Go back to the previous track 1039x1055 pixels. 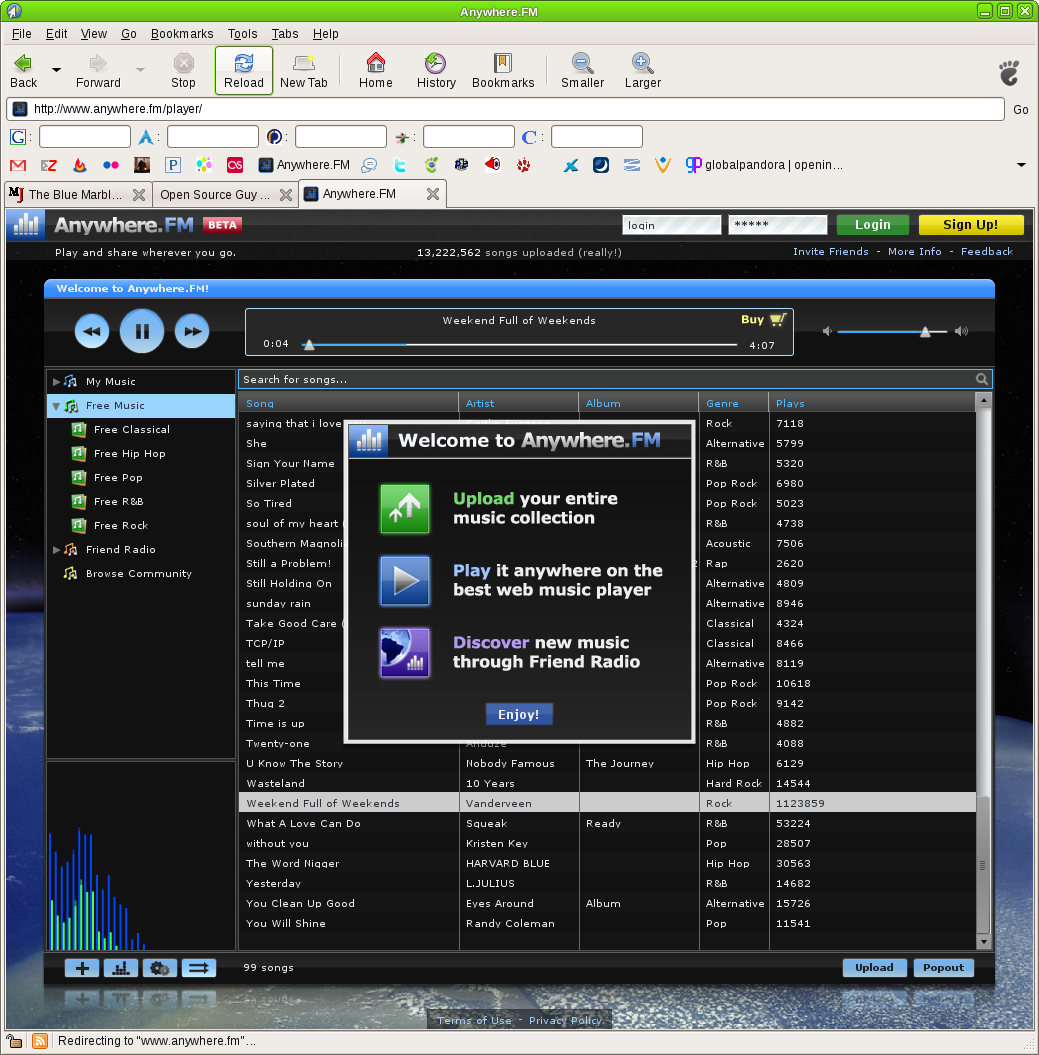click(92, 331)
